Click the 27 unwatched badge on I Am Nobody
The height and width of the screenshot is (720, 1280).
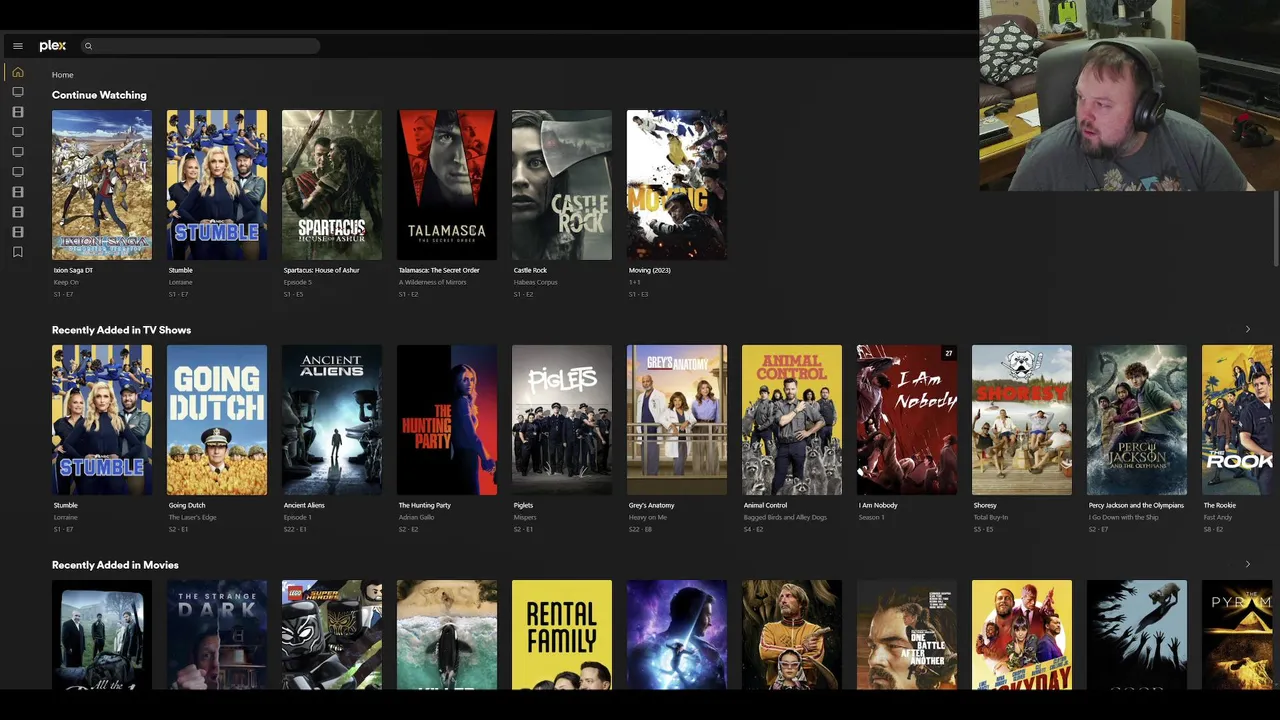(x=949, y=353)
